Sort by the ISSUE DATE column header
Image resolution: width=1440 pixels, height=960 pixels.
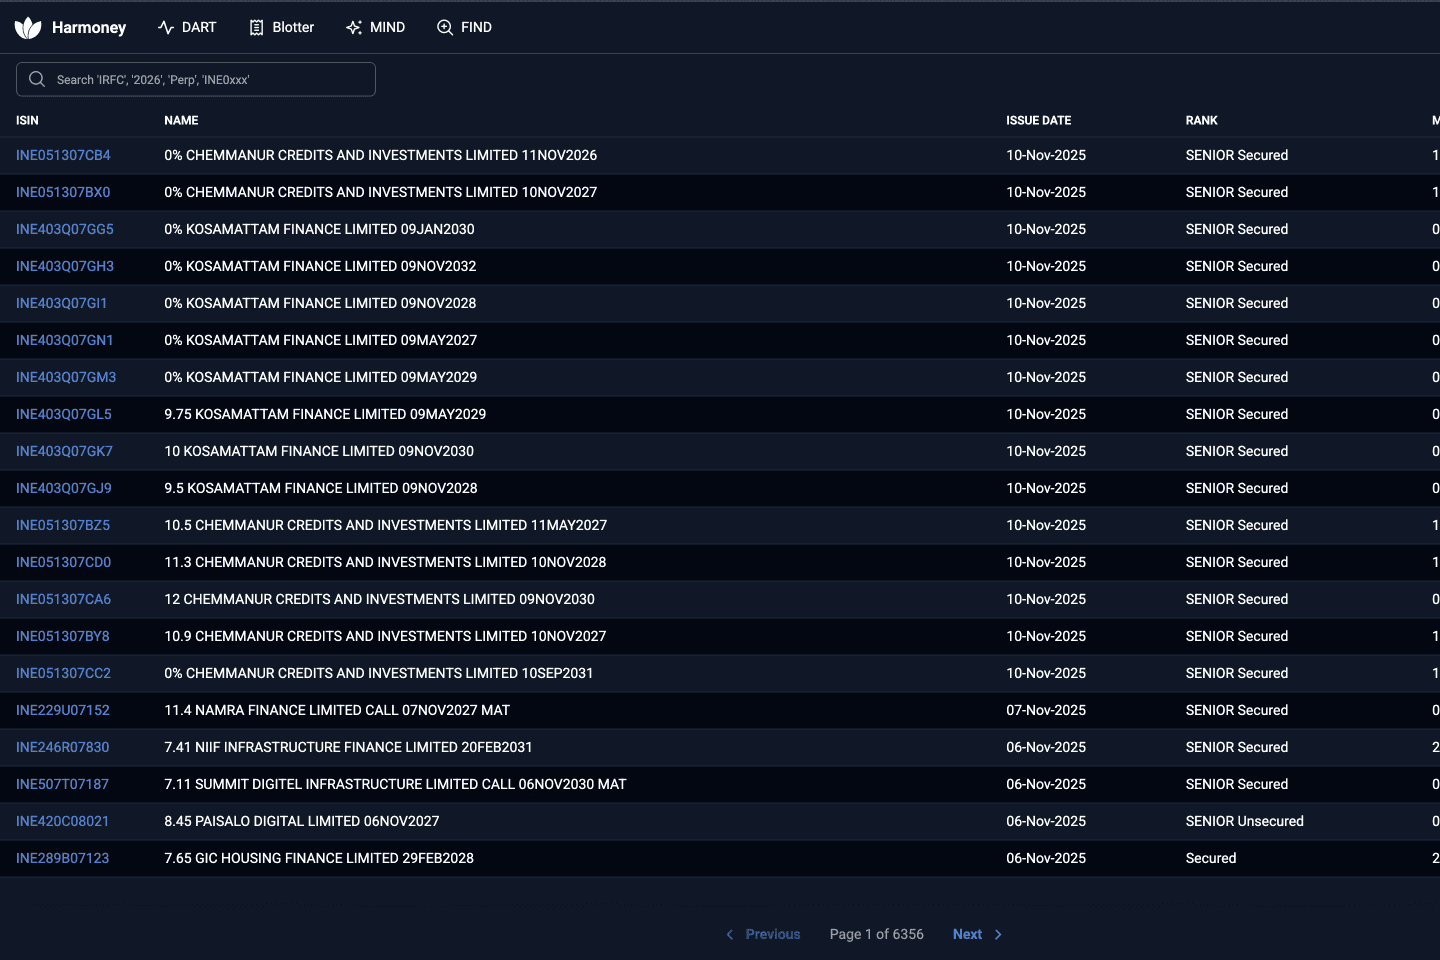coord(1038,120)
